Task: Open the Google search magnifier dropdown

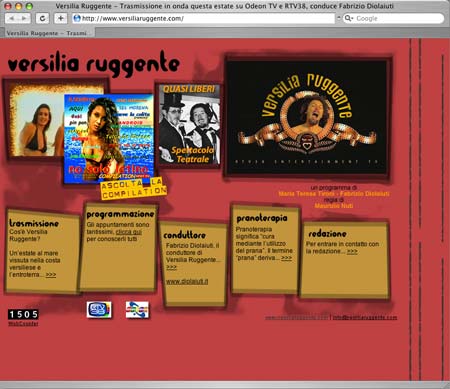Action: 348,18
